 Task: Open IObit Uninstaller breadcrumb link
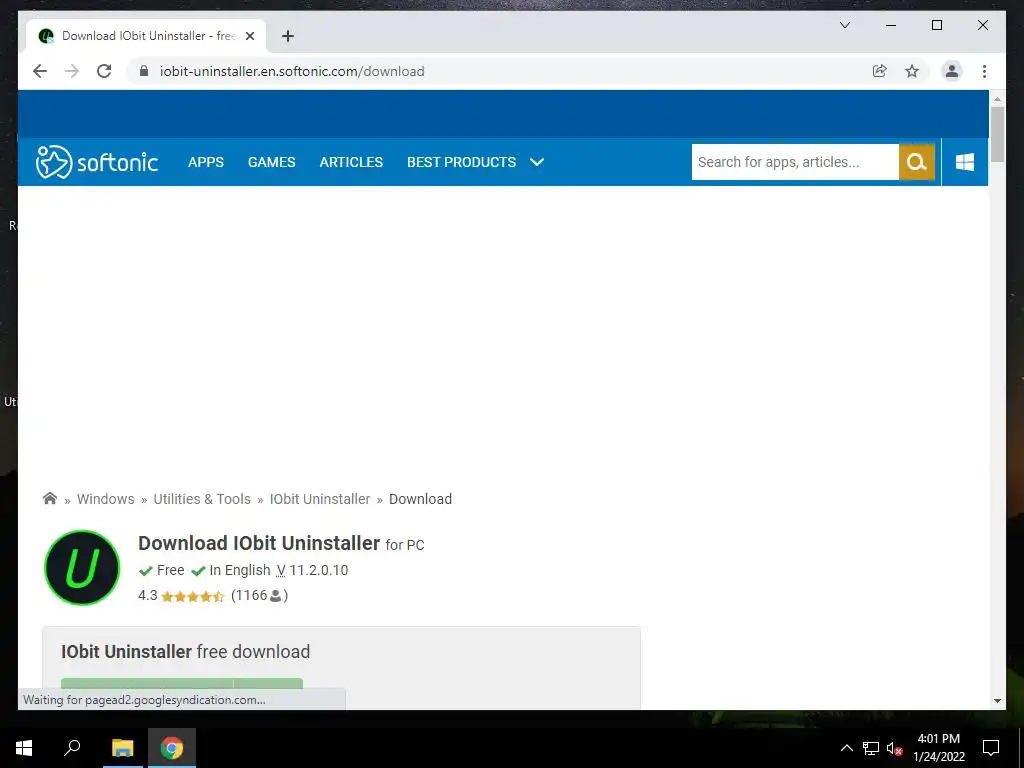[320, 499]
